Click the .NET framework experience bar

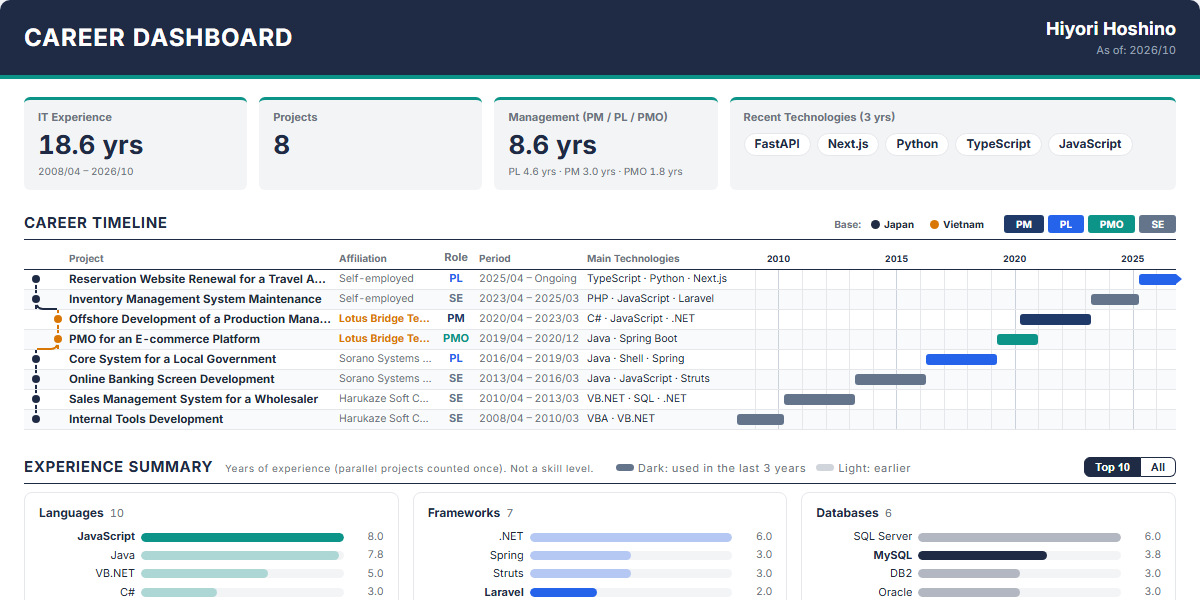[631, 537]
